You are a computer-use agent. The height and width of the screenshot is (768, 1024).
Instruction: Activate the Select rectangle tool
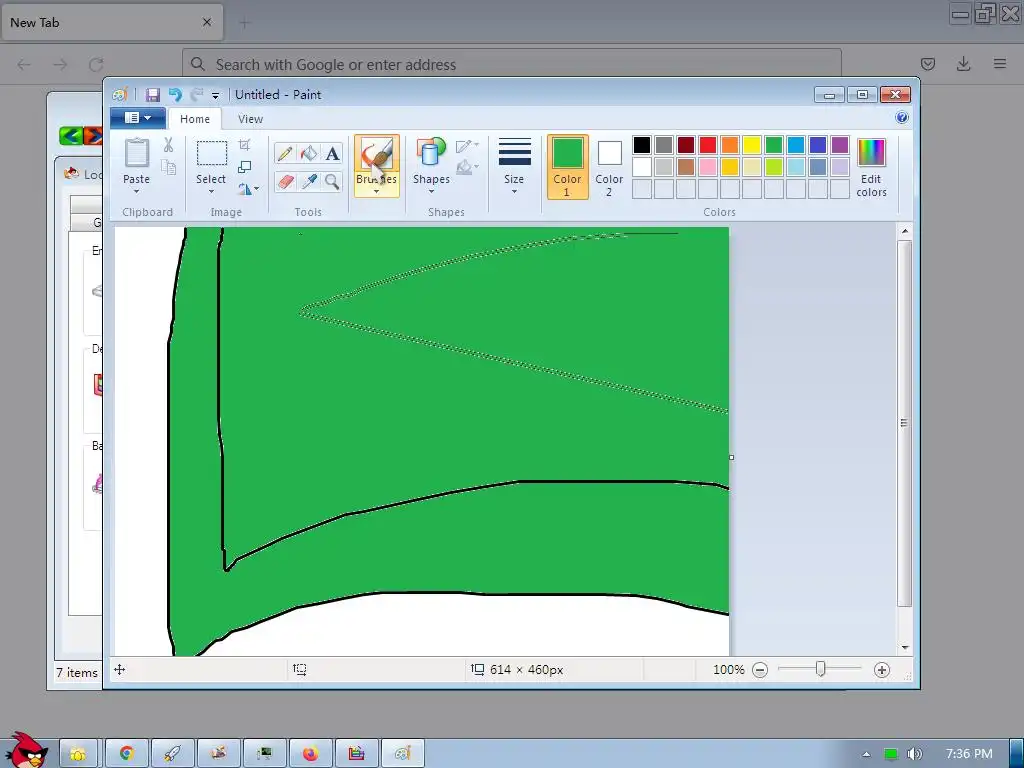(x=212, y=153)
